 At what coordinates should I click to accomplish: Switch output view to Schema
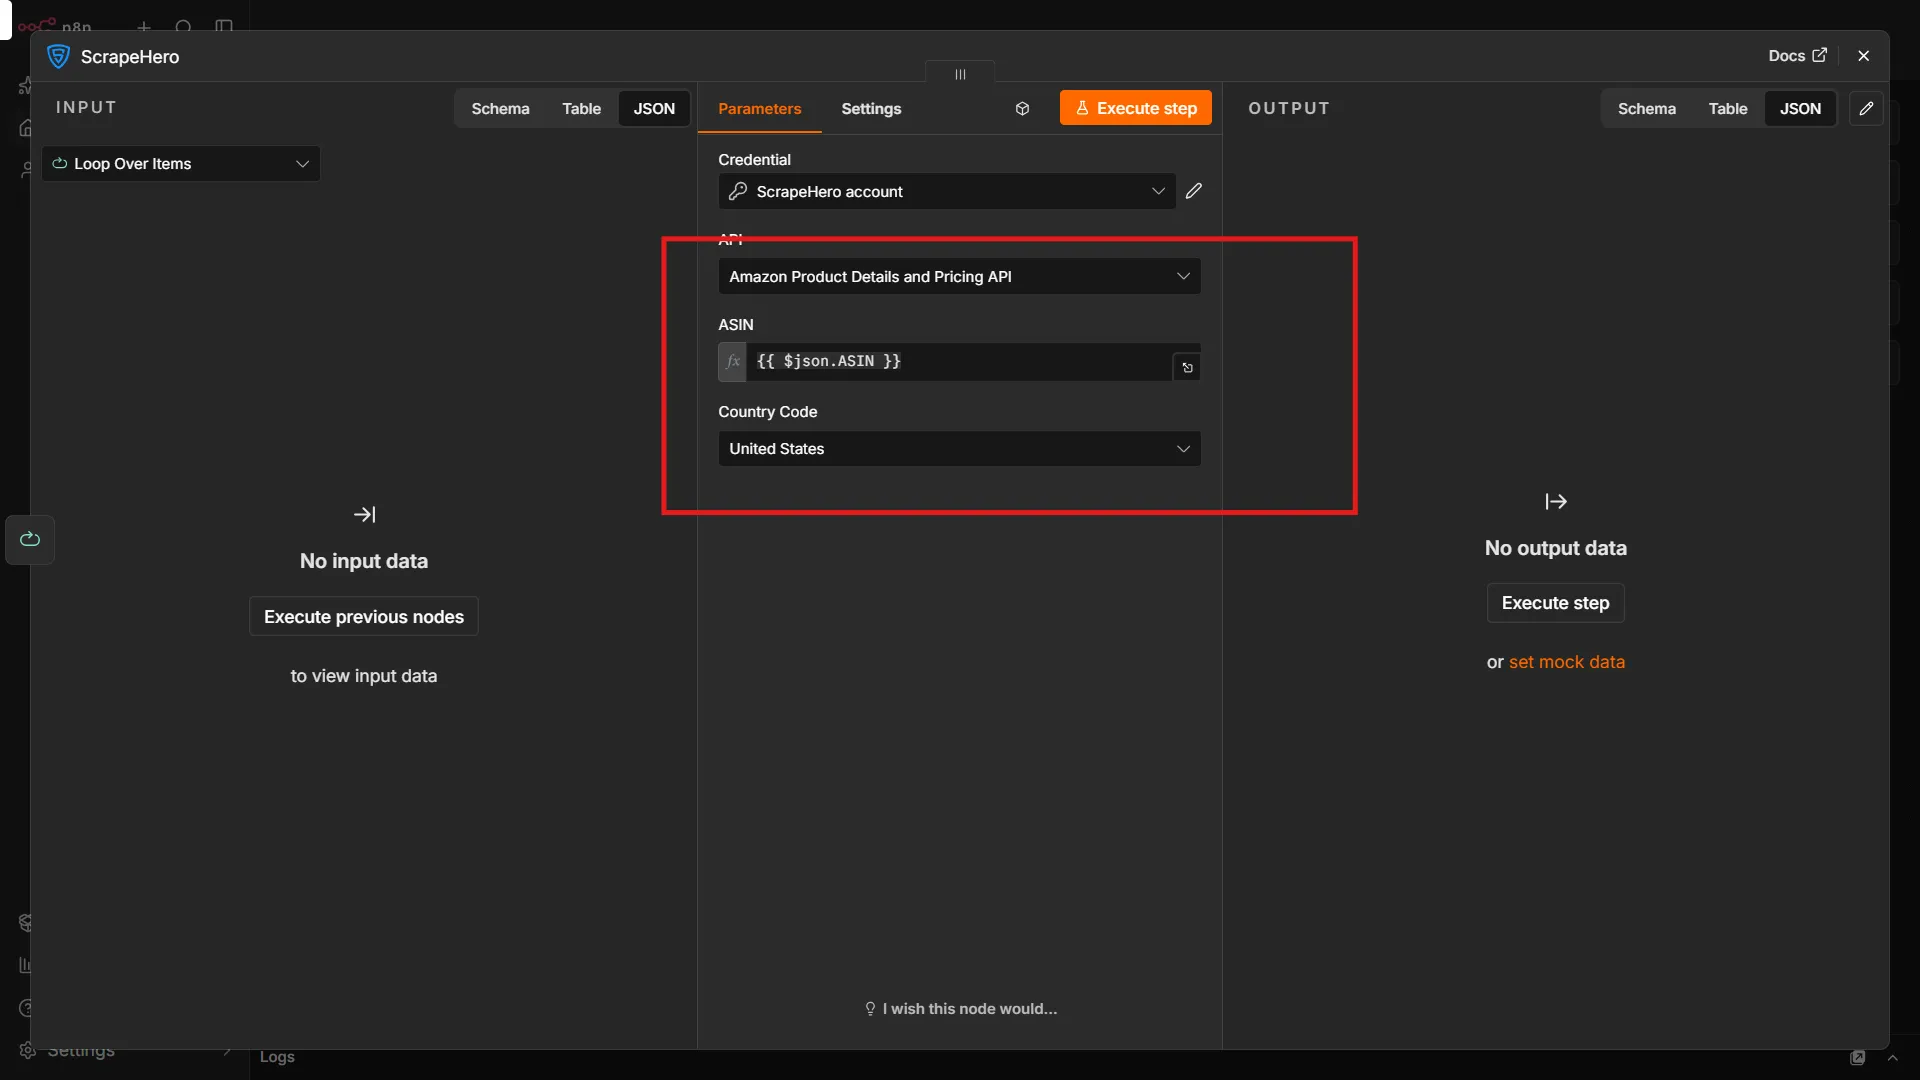(x=1646, y=109)
